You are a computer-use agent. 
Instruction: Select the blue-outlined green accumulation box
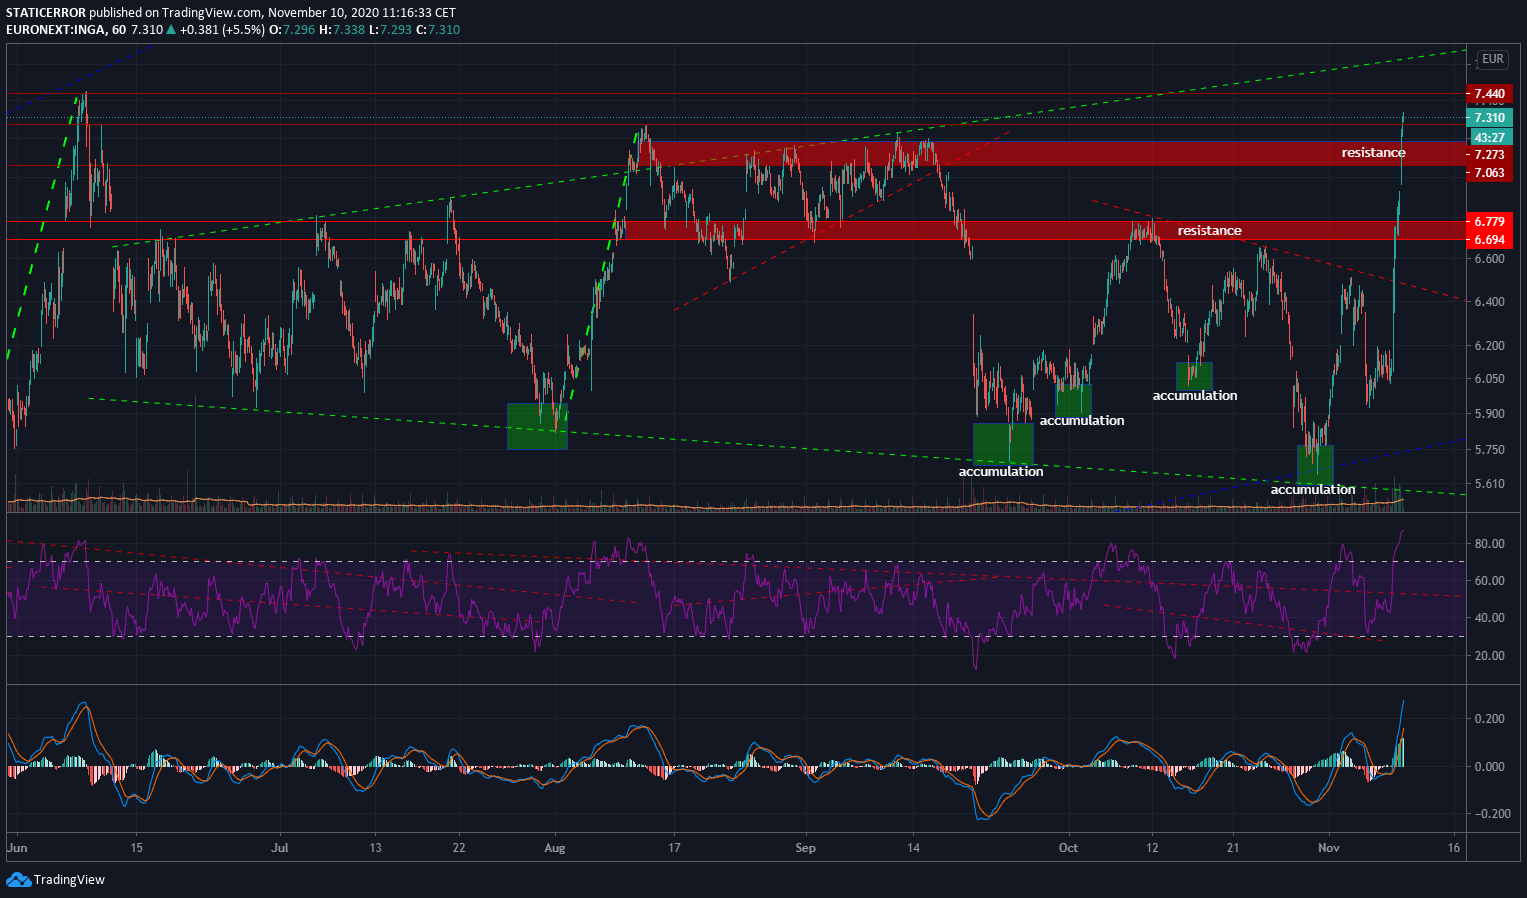click(1194, 376)
